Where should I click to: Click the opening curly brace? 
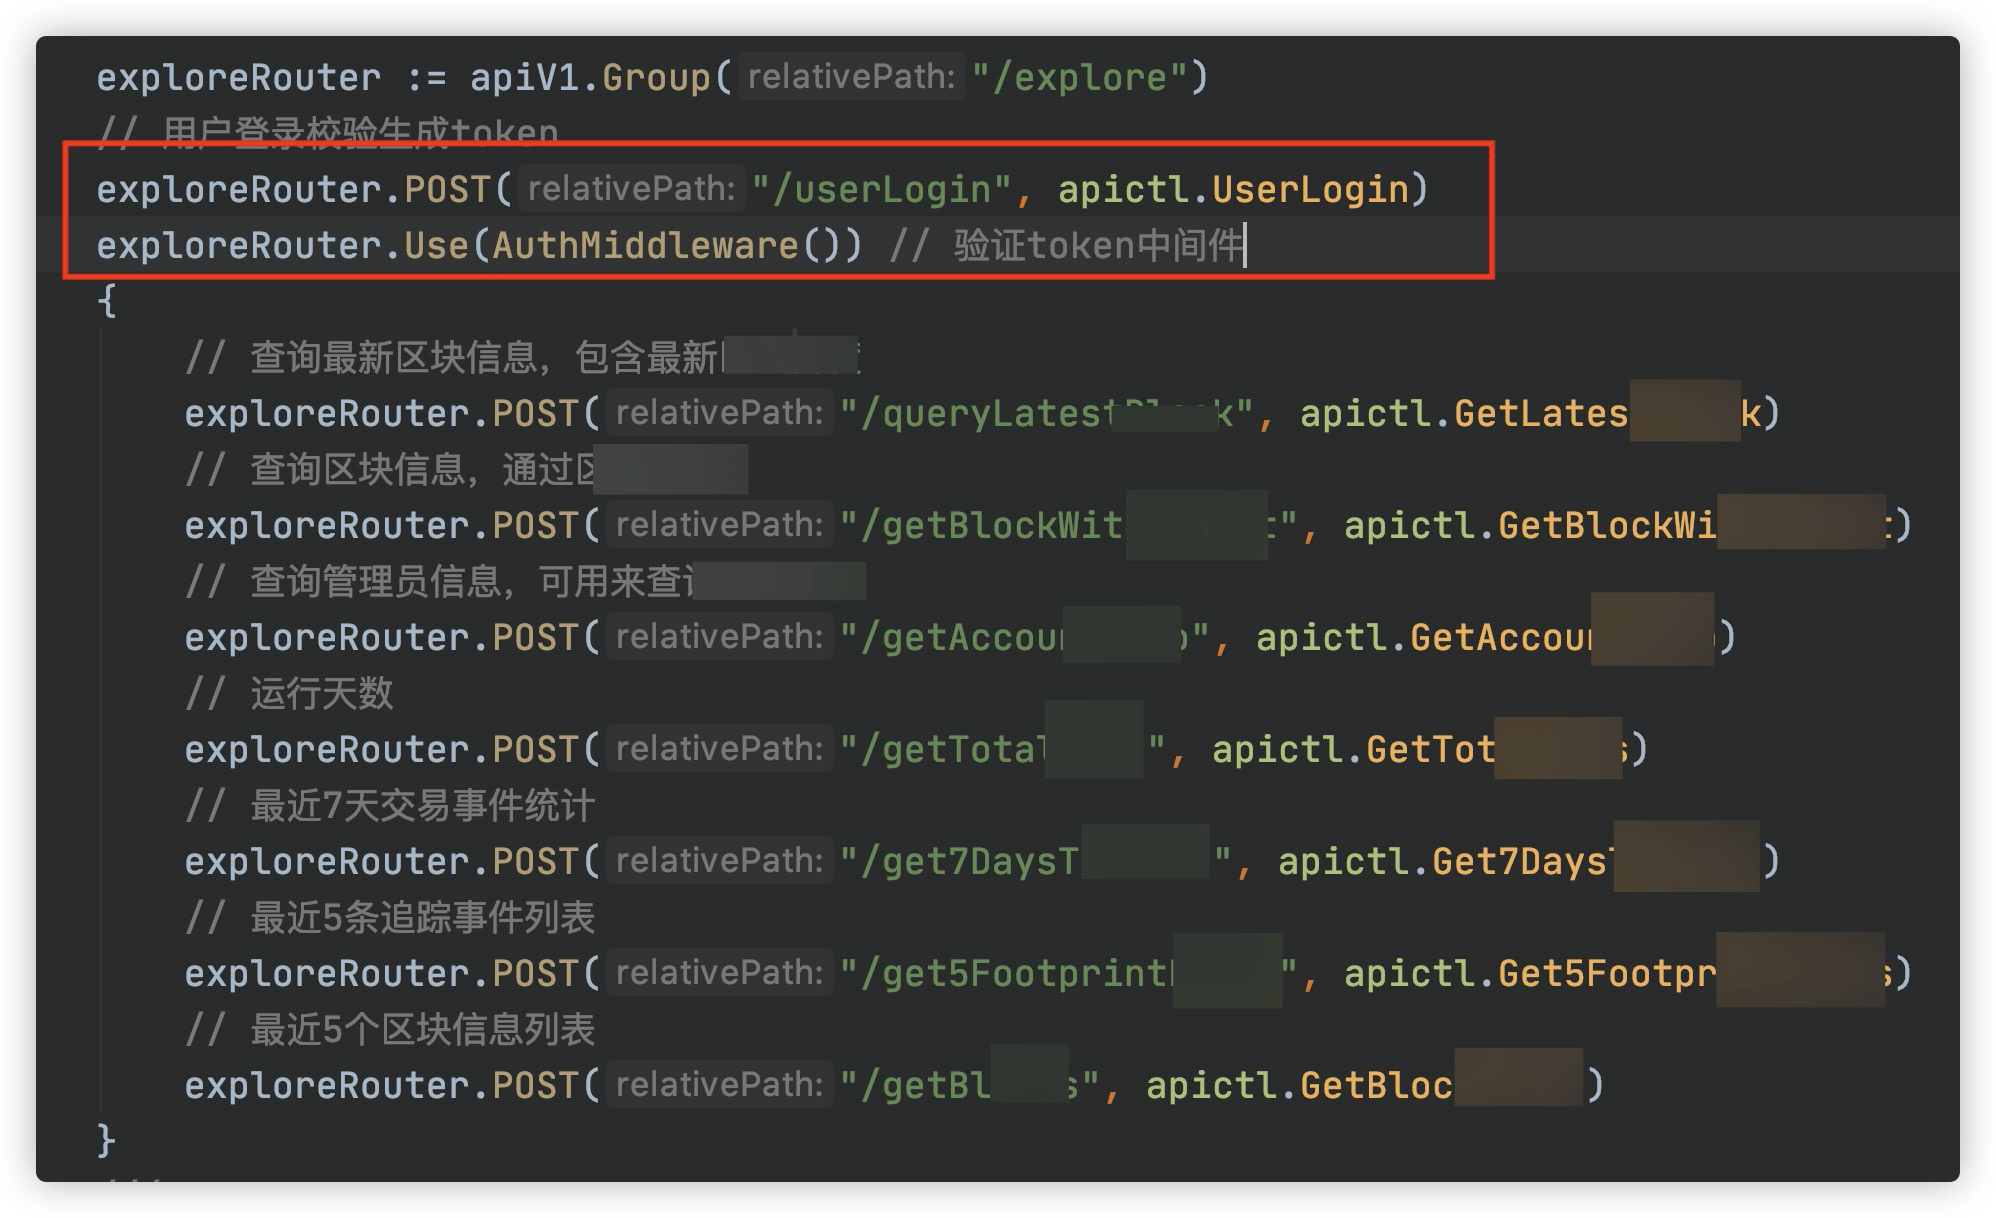click(107, 301)
